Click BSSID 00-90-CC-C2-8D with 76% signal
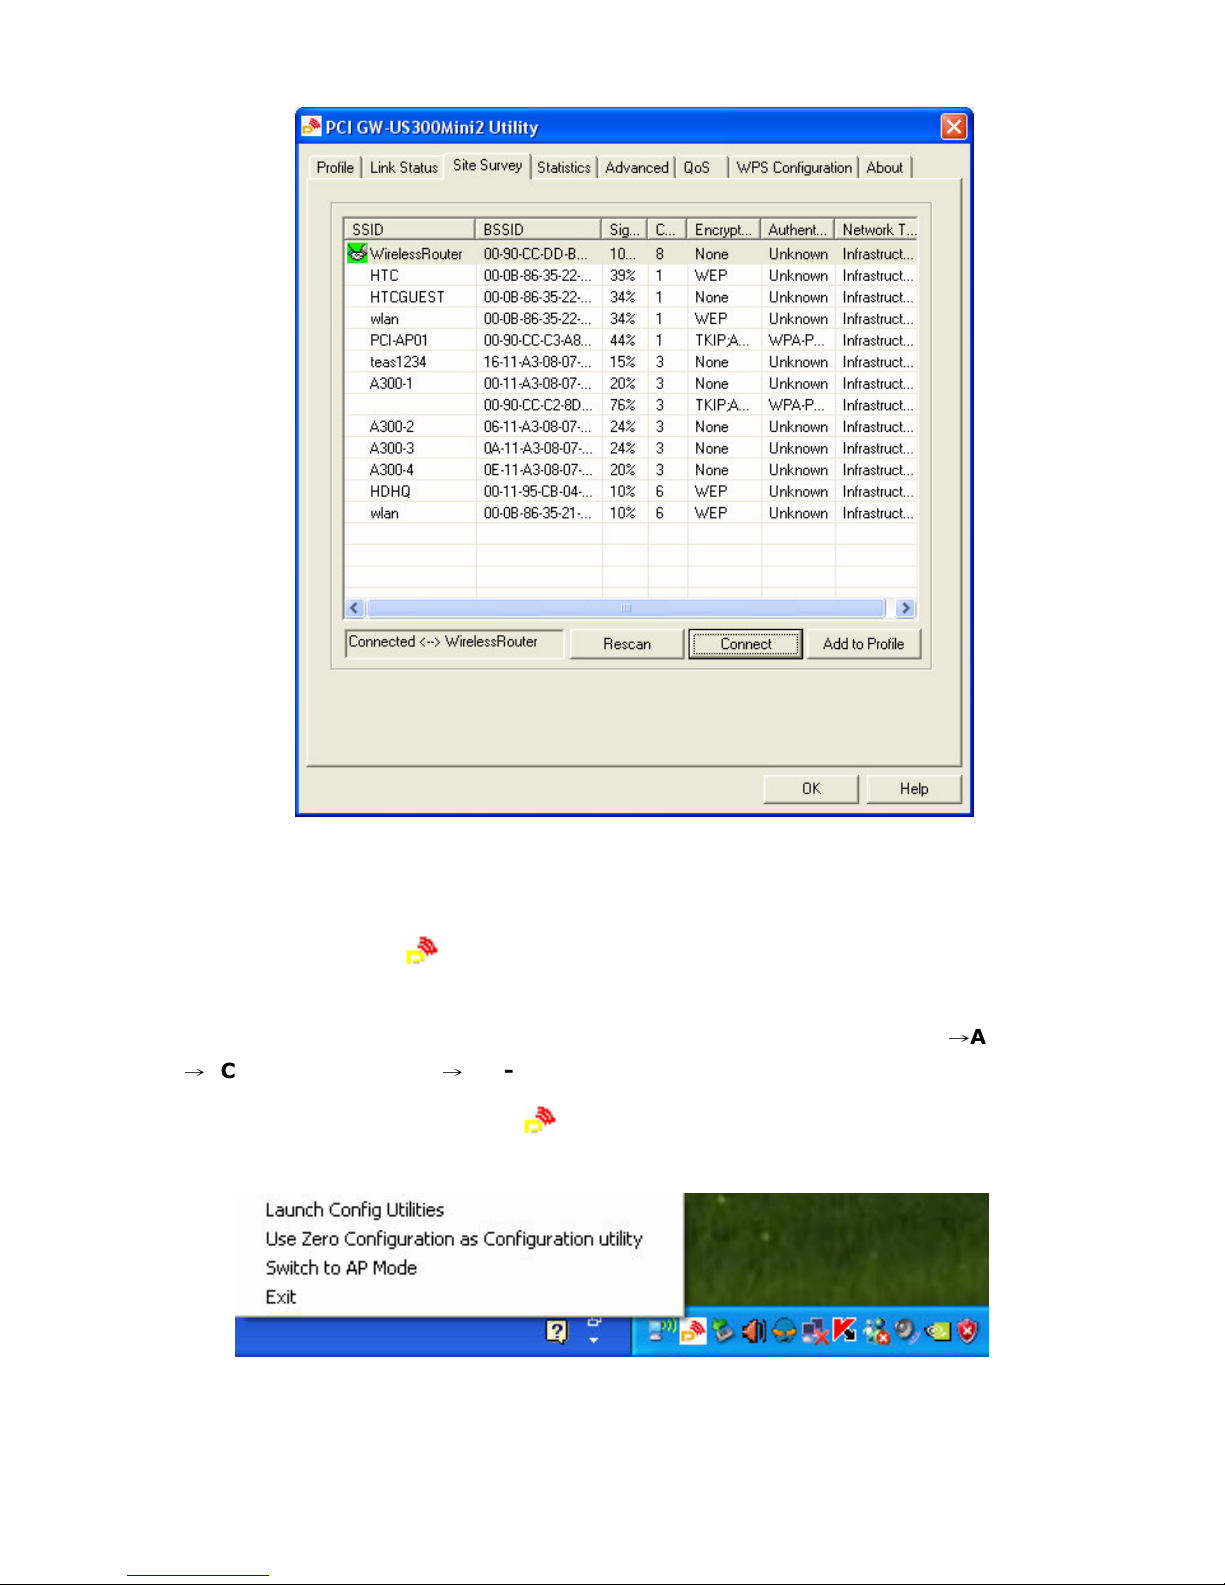1225x1585 pixels. pyautogui.click(x=538, y=405)
